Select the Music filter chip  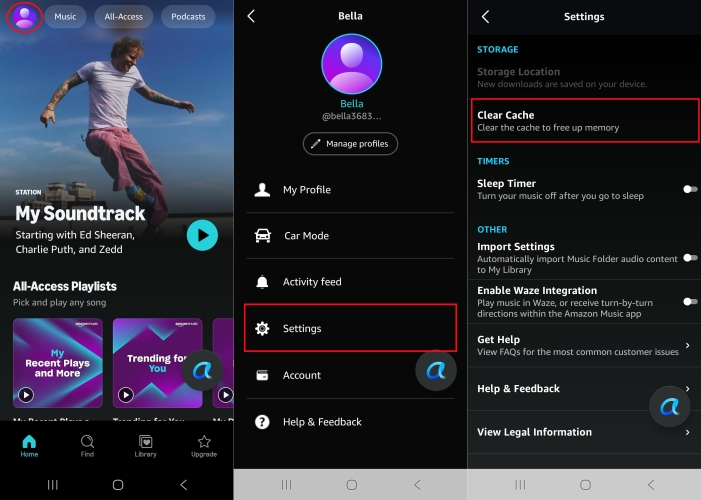[x=65, y=17]
